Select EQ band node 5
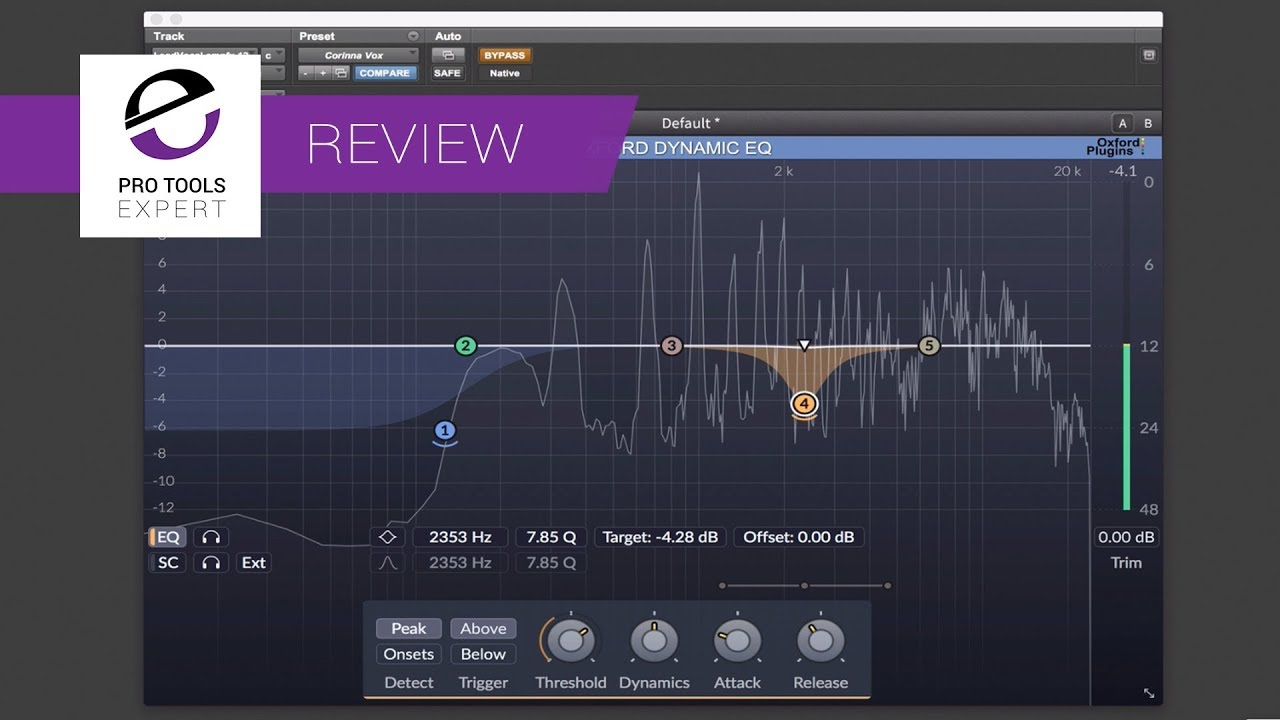The height and width of the screenshot is (720, 1280). (929, 346)
